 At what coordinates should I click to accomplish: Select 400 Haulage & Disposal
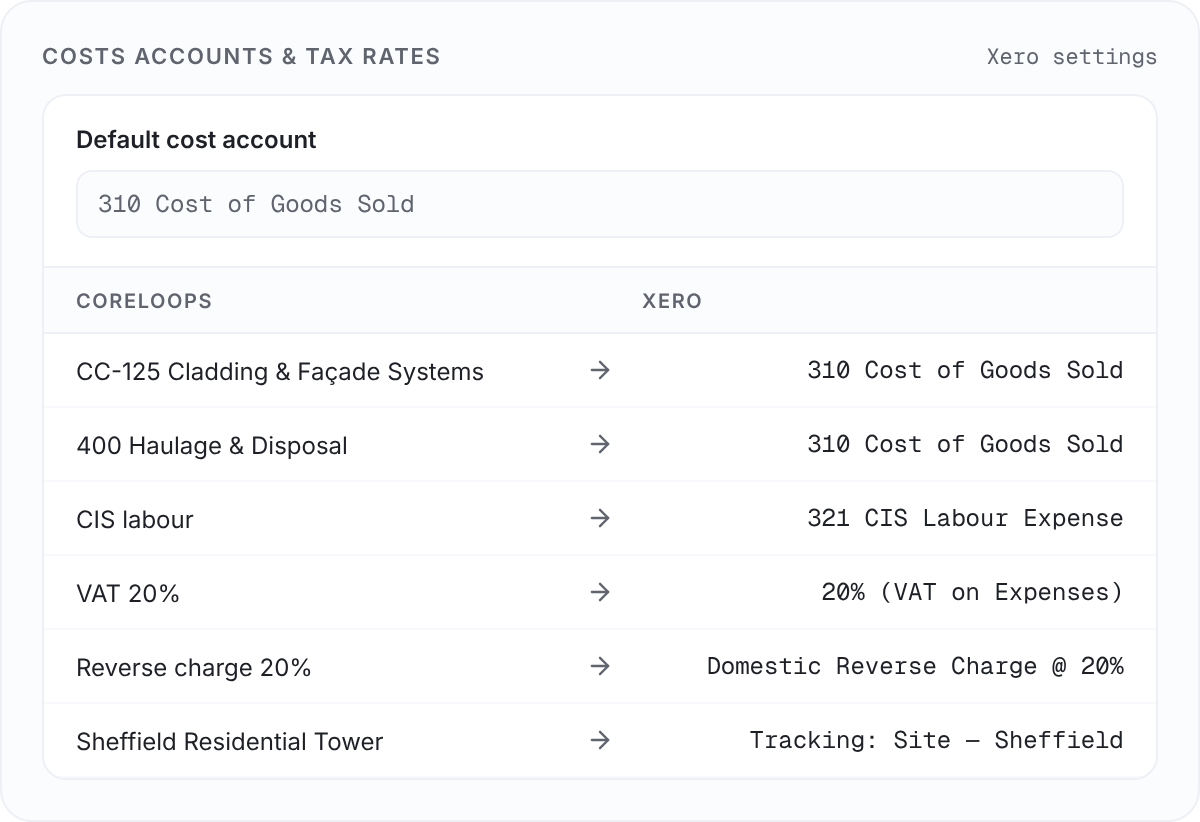pos(212,446)
